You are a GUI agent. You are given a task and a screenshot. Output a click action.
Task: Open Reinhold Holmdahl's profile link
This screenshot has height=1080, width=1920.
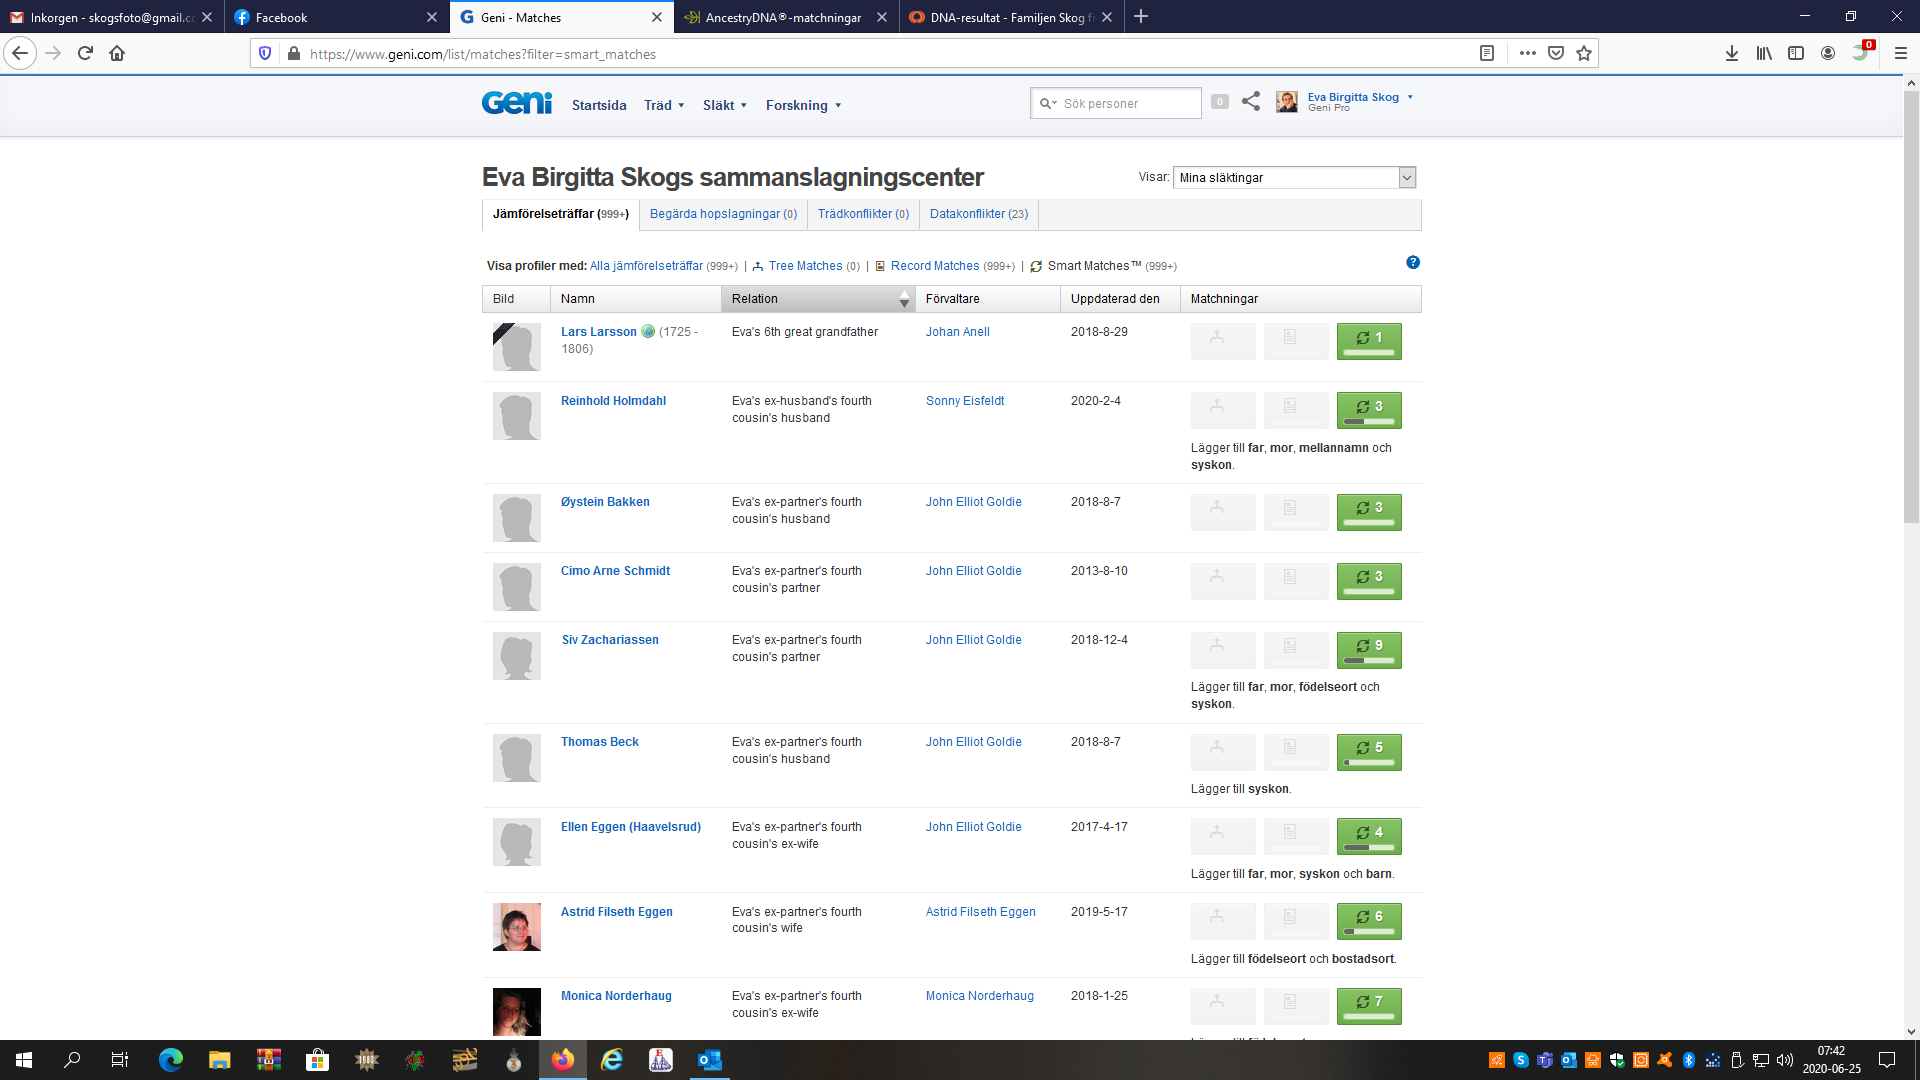point(613,401)
